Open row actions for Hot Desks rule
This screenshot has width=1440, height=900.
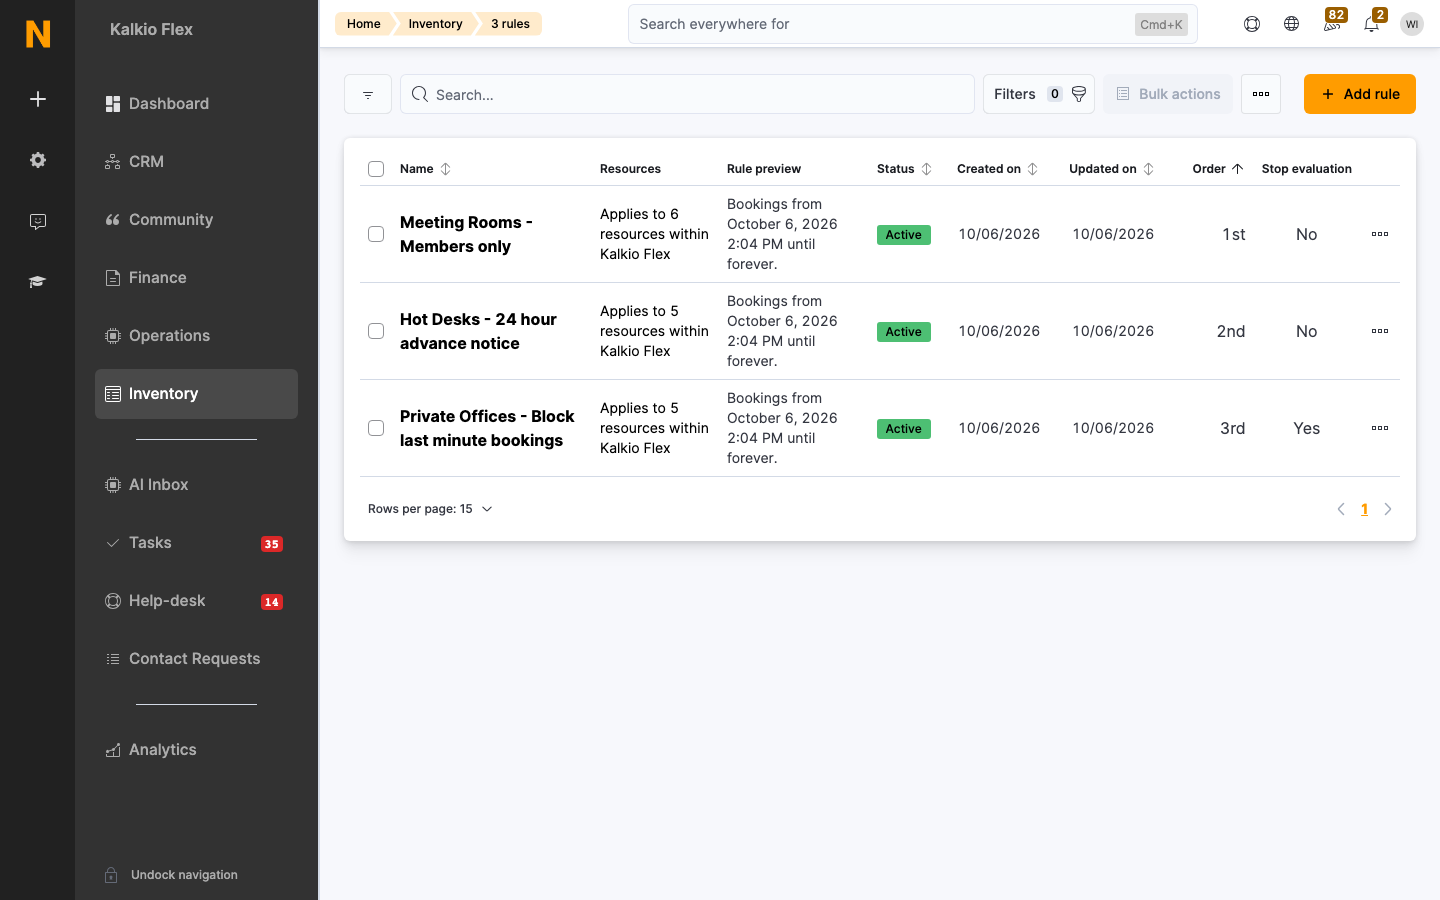(1380, 331)
